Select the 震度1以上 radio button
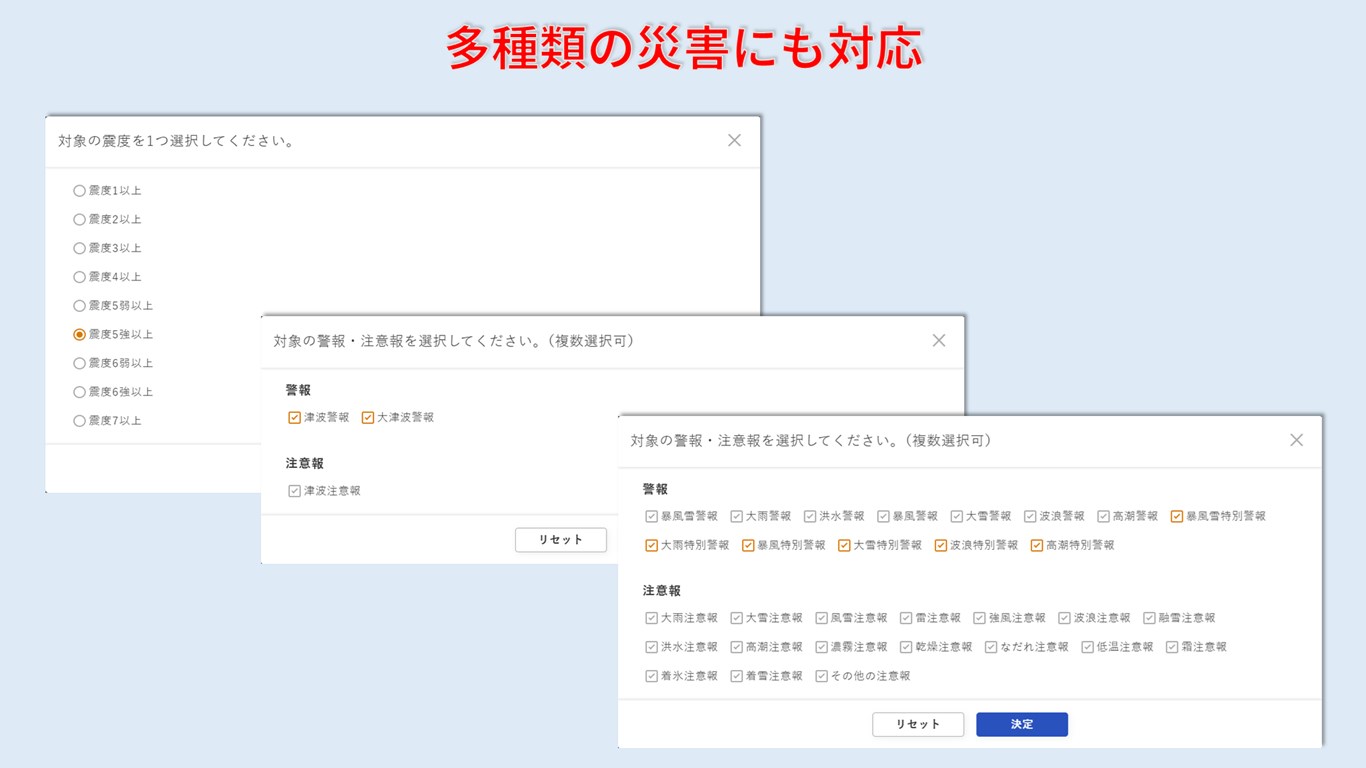The width and height of the screenshot is (1366, 768). tap(80, 190)
